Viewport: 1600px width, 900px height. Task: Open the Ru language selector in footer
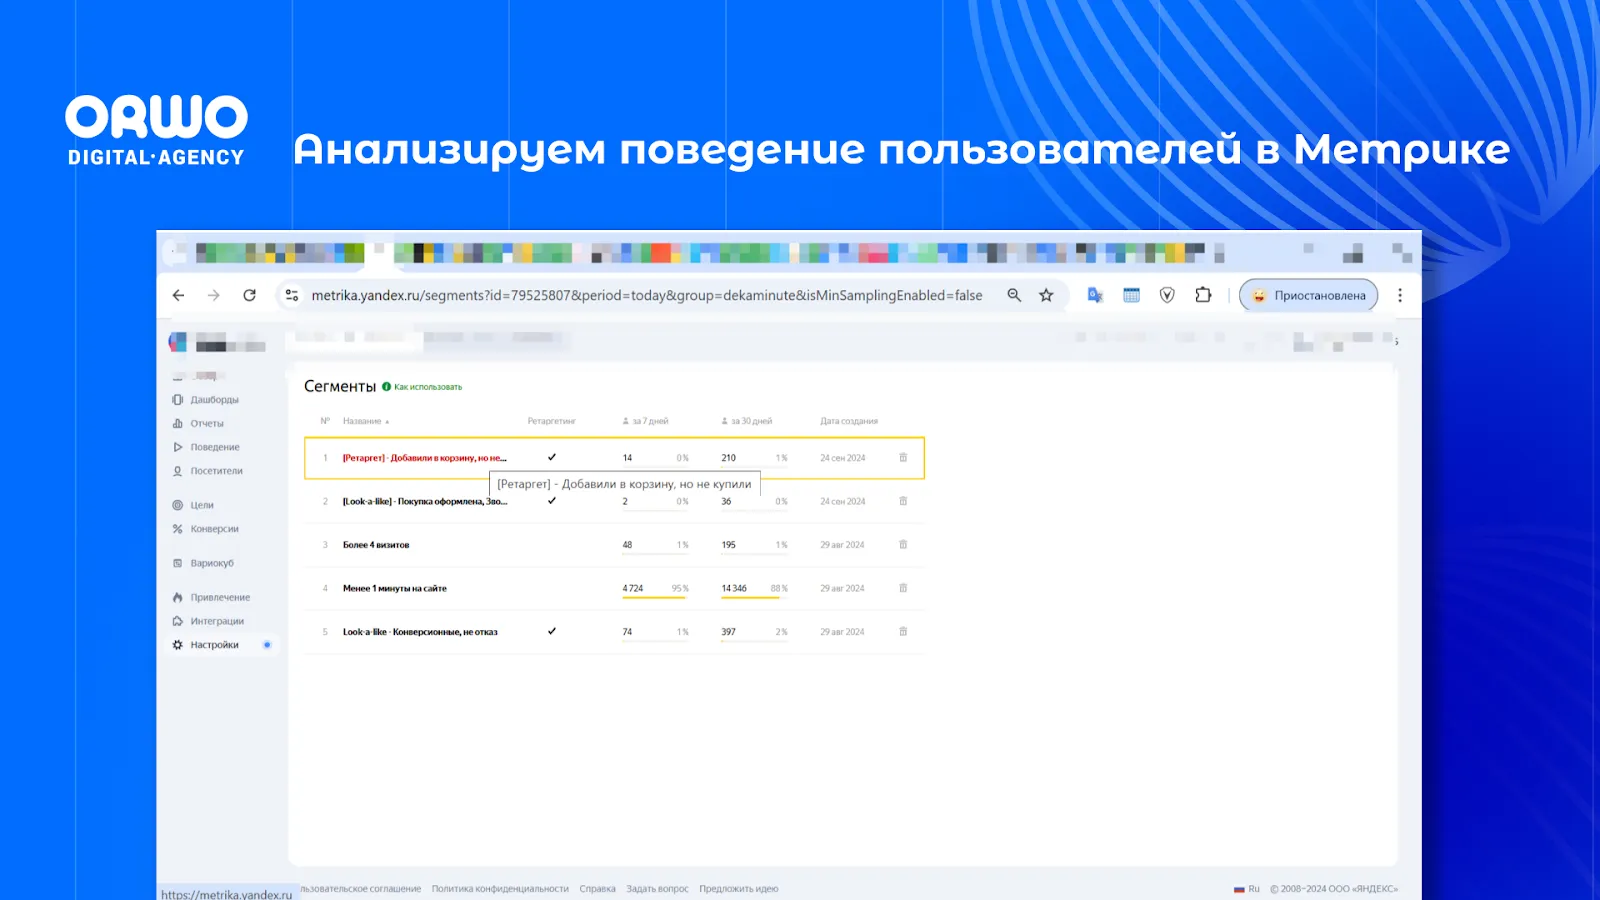1247,889
